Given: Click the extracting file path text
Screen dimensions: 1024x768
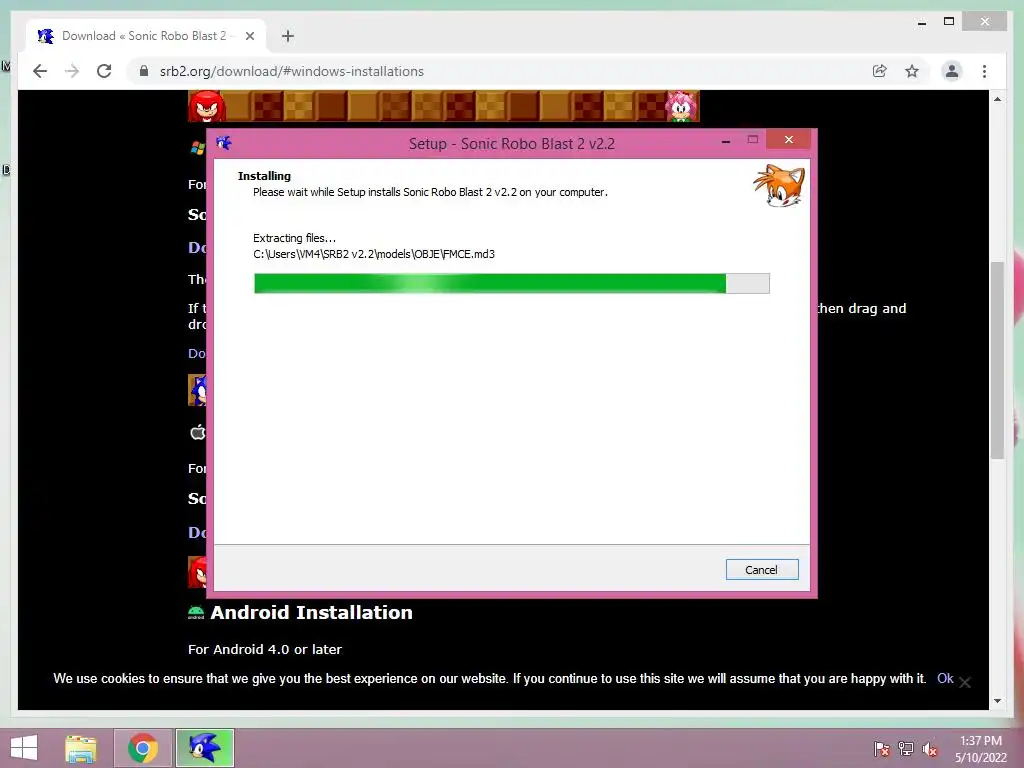Looking at the screenshot, I should pos(374,254).
